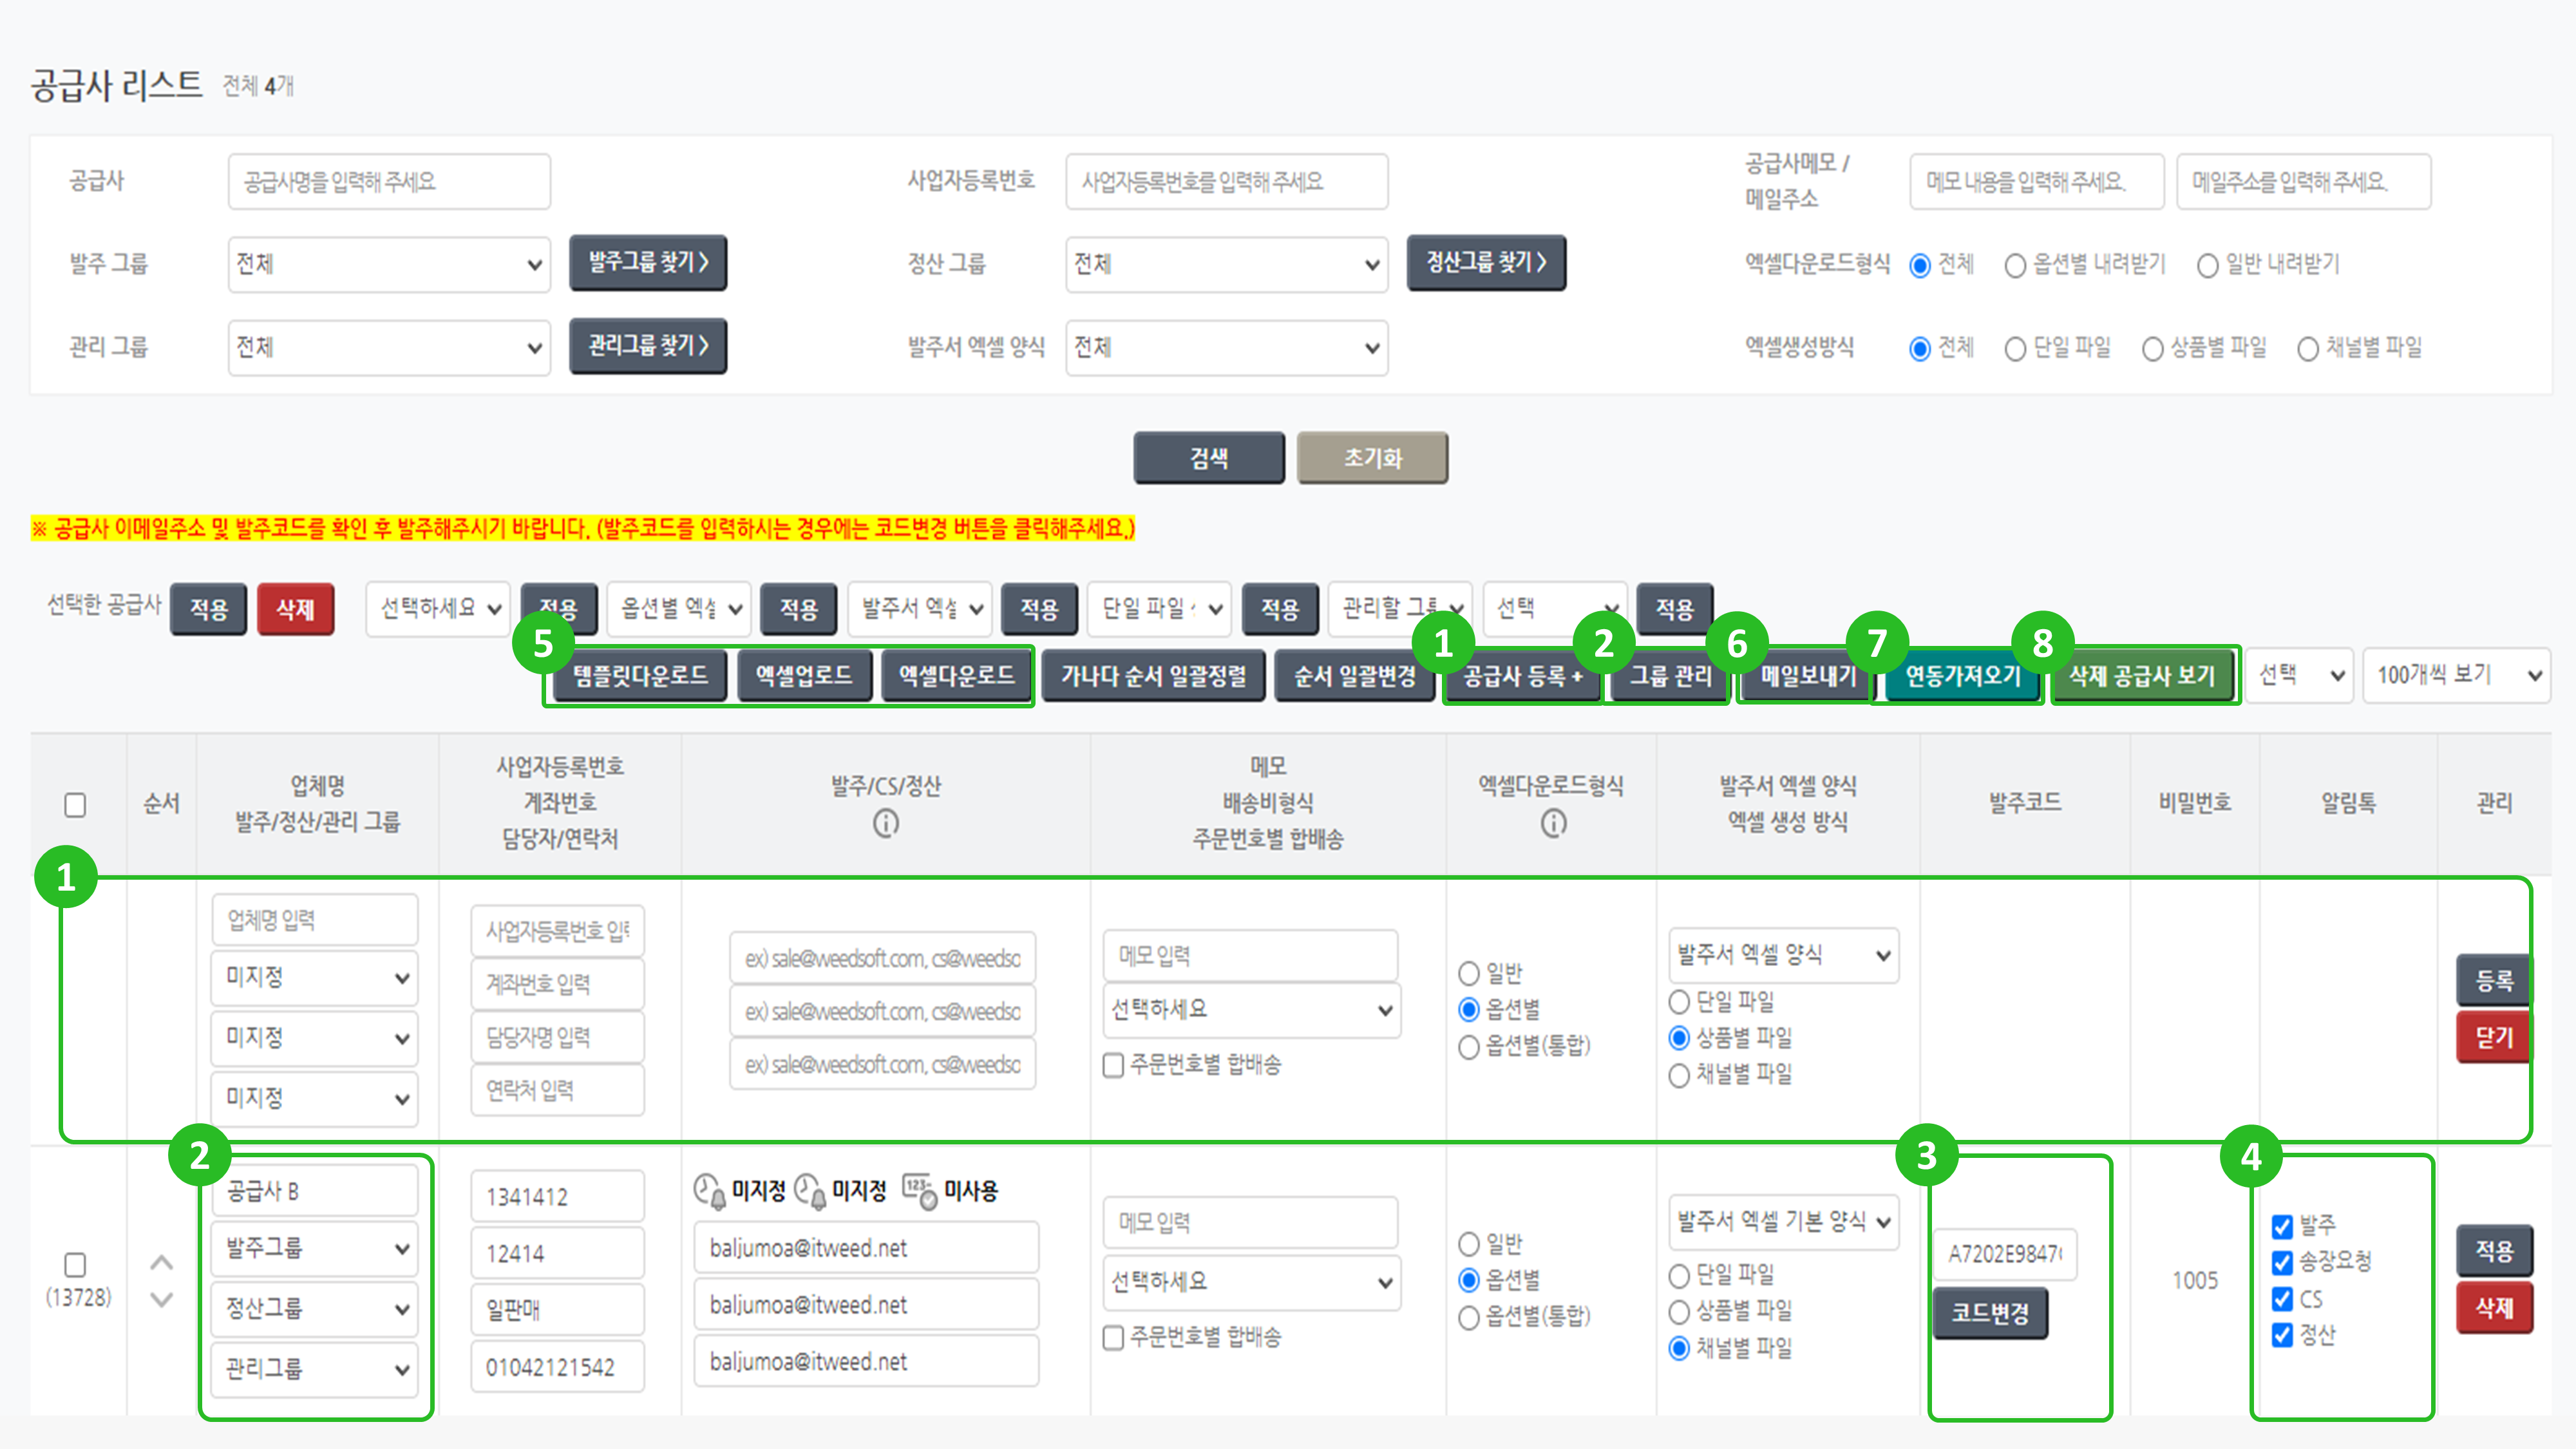
Task: Click info icon under 발주/CS/정산 header
Action: pos(885,823)
